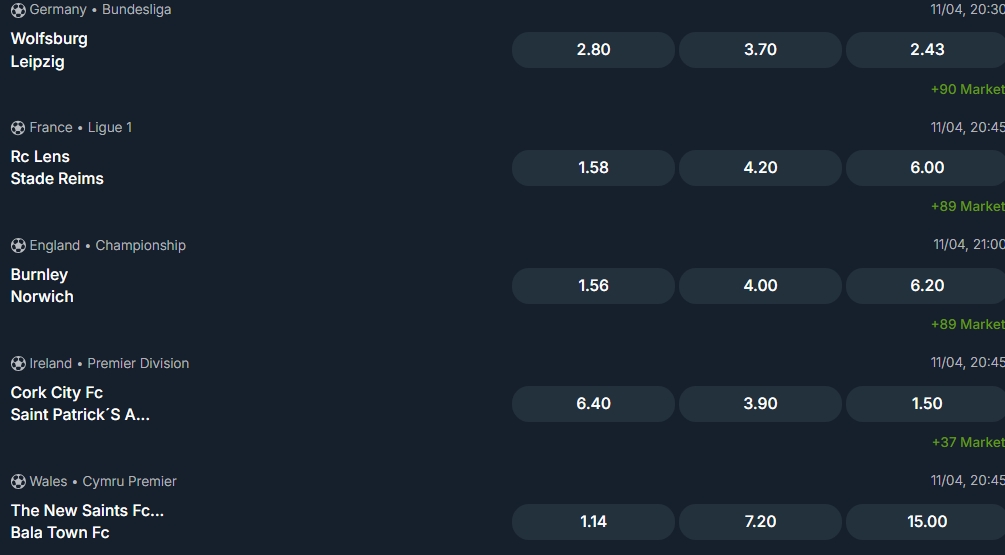This screenshot has height=555, width=1005.
Task: Select Saint Patrick's away odds 1.50
Action: pos(926,404)
